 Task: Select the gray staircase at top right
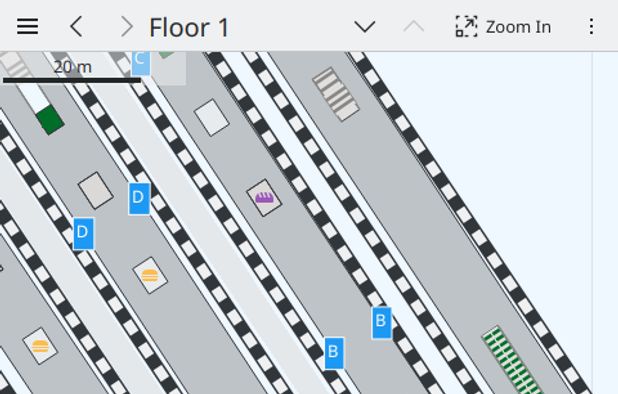[336, 95]
